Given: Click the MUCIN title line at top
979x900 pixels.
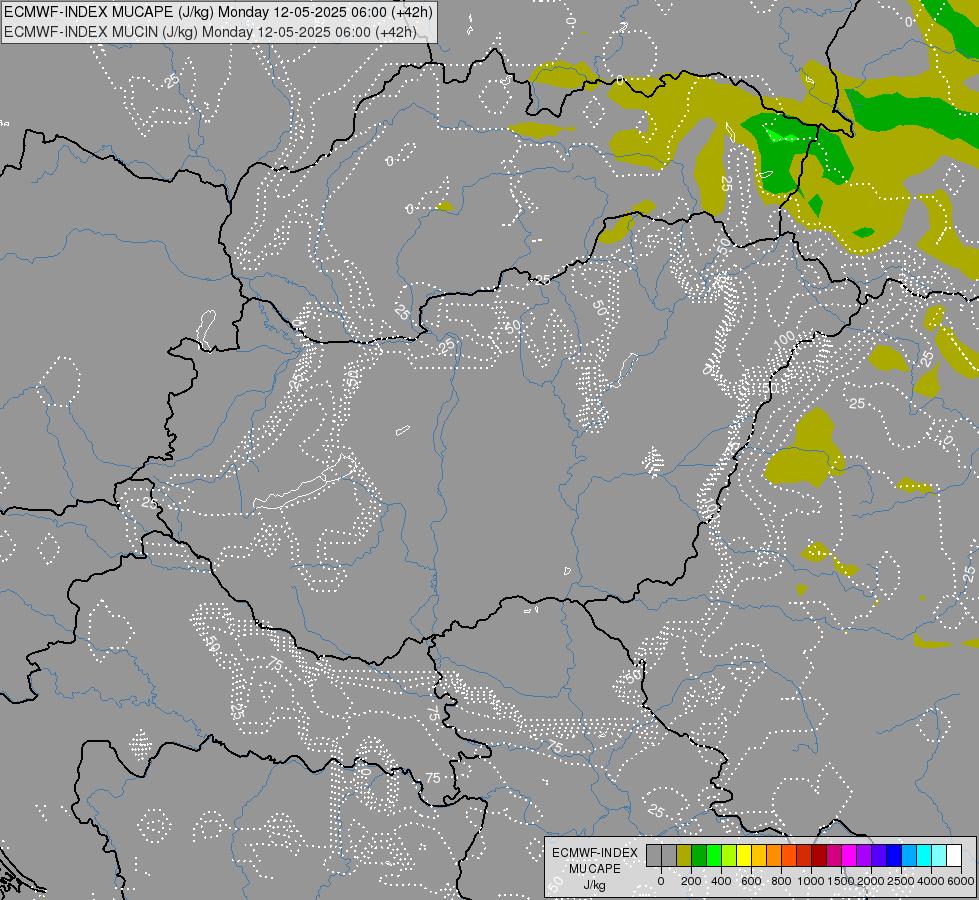Looking at the screenshot, I should pyautogui.click(x=210, y=32).
